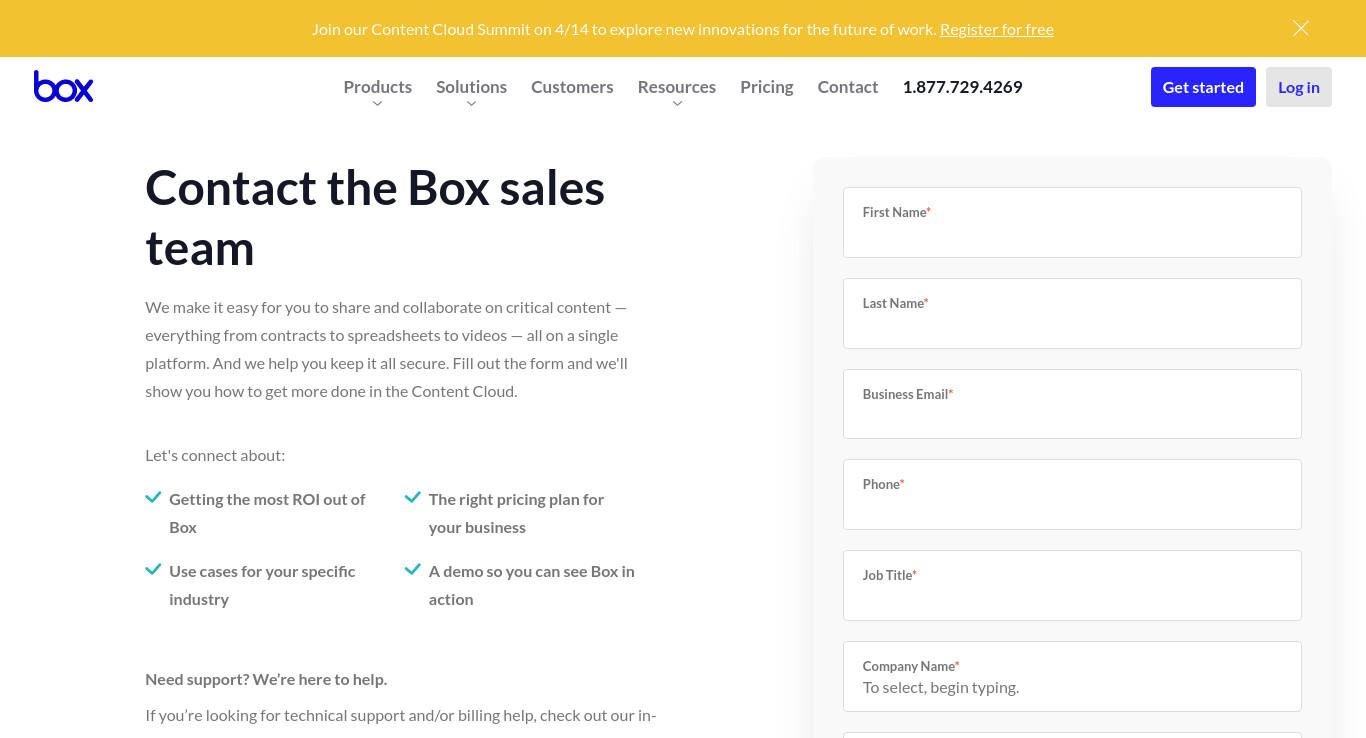Click checkmark beside The right pricing plan
Image resolution: width=1366 pixels, height=738 pixels.
(412, 497)
